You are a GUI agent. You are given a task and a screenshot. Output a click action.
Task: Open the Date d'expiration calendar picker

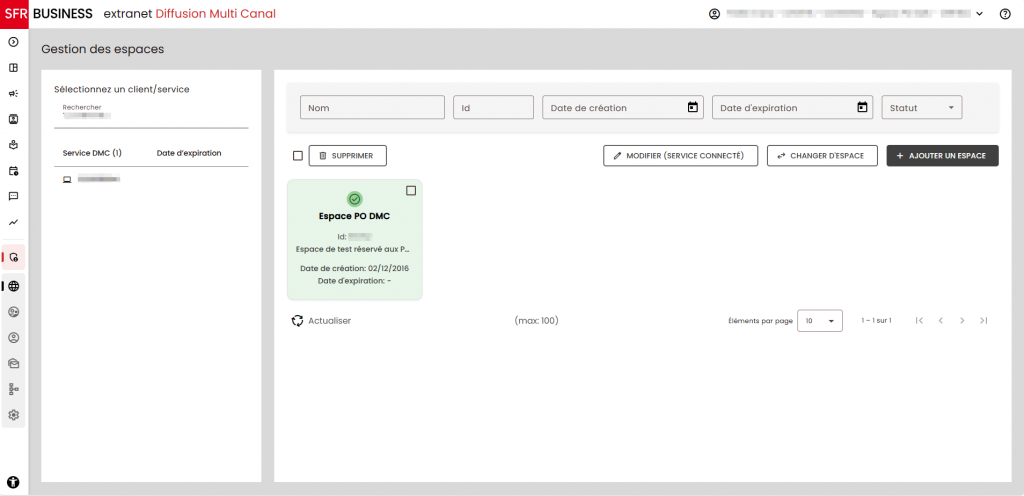click(862, 108)
